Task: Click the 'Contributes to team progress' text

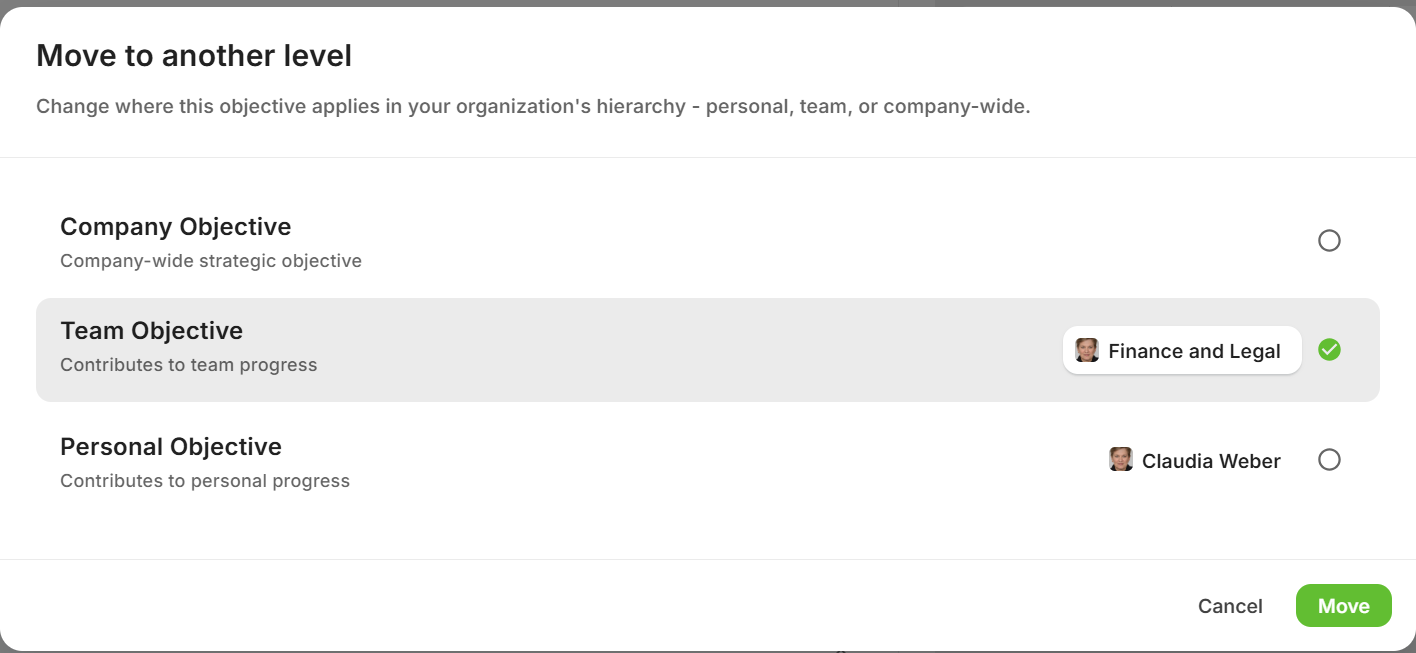Action: pyautogui.click(x=189, y=365)
